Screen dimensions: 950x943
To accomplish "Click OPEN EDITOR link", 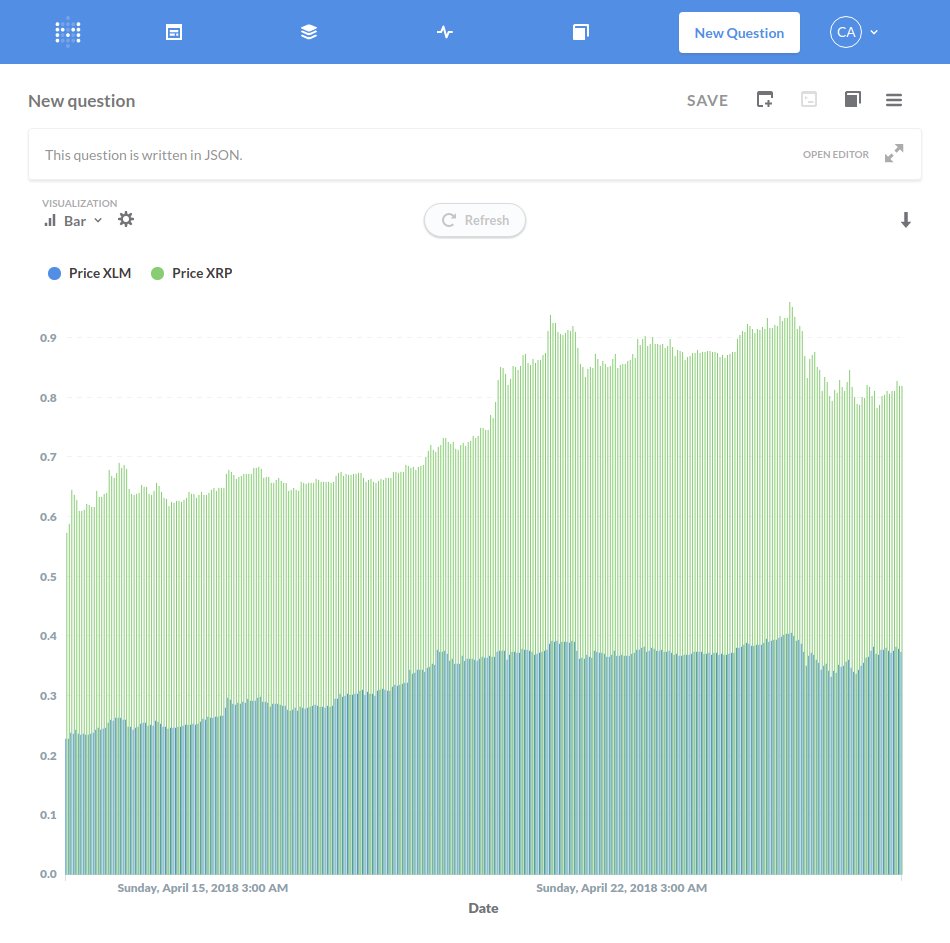I will pyautogui.click(x=835, y=155).
